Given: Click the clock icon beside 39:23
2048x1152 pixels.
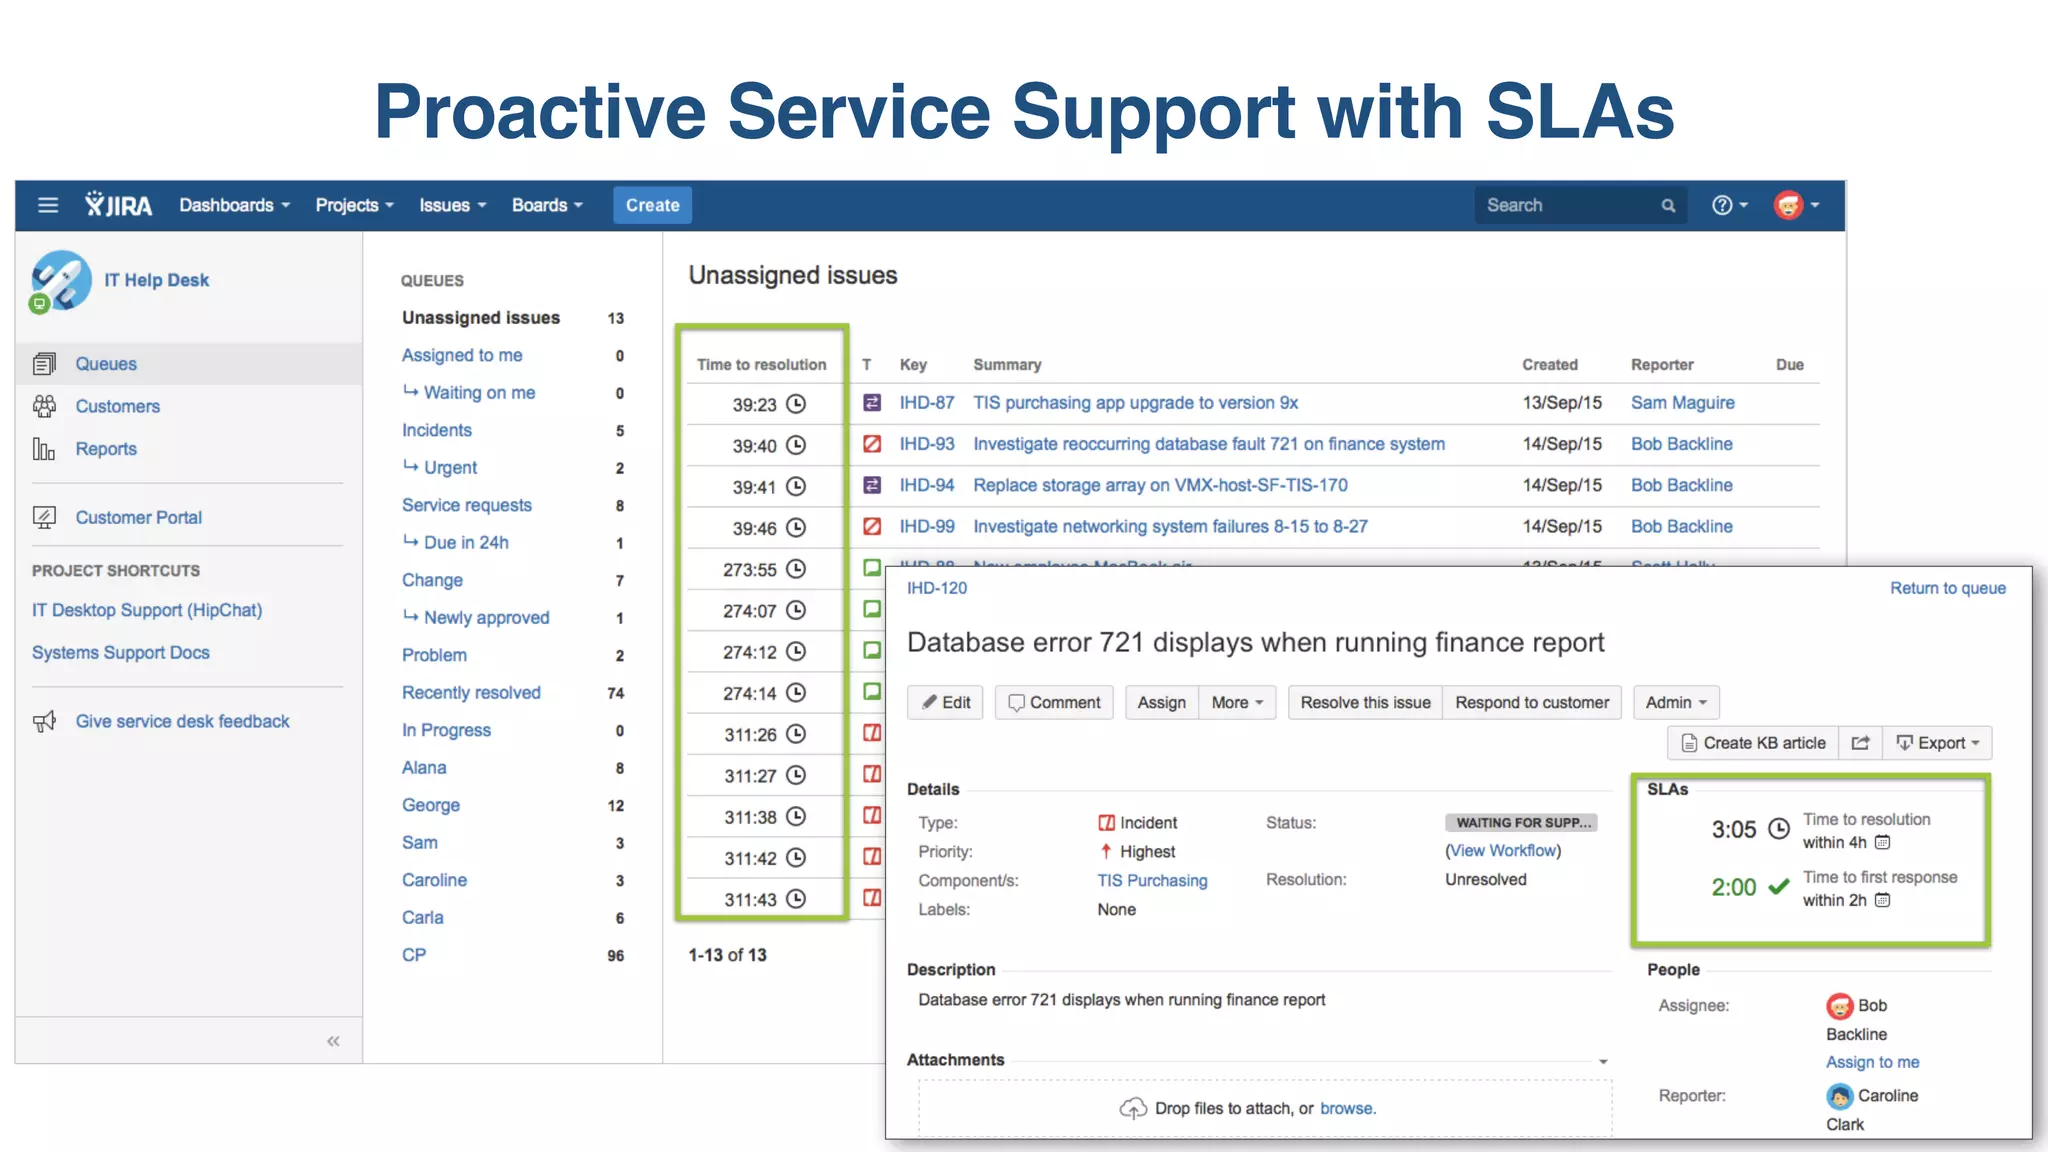Looking at the screenshot, I should click(796, 404).
